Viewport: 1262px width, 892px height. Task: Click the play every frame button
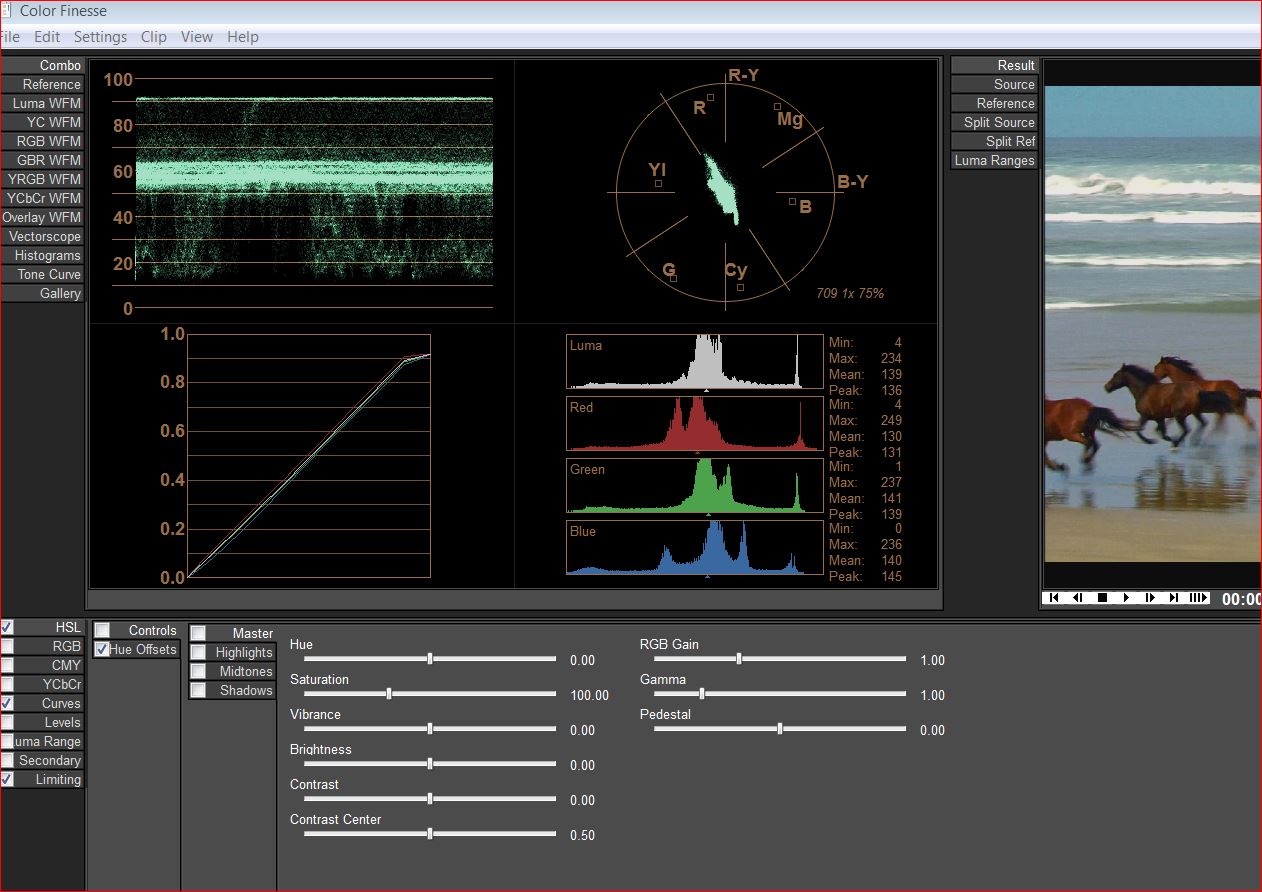1198,598
